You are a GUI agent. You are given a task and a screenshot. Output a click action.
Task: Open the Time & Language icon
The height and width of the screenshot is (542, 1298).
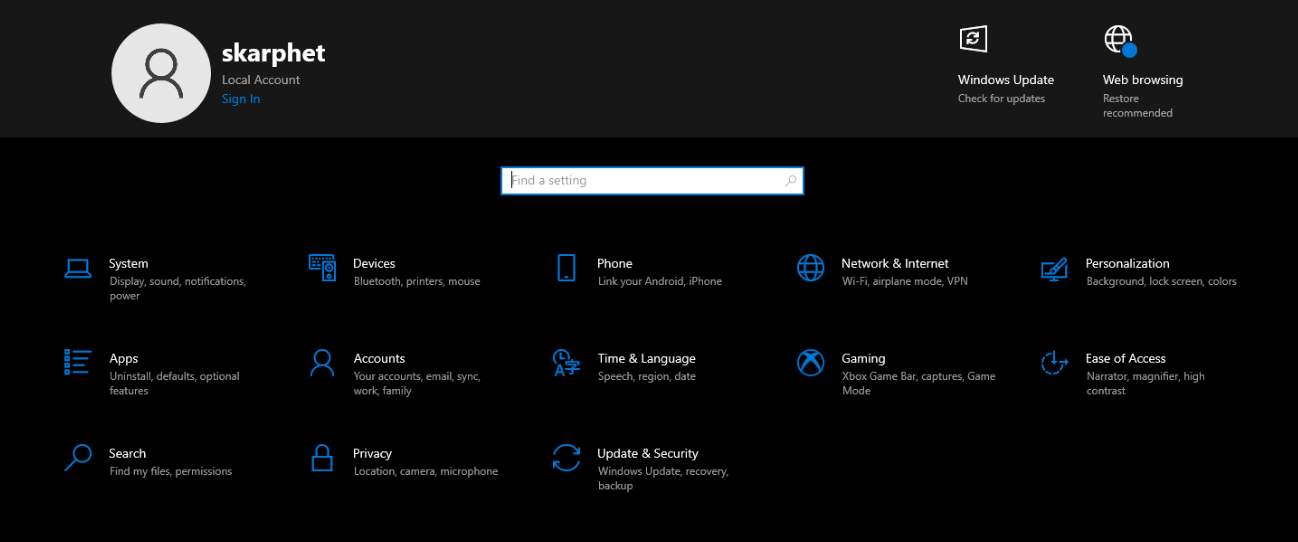(566, 362)
